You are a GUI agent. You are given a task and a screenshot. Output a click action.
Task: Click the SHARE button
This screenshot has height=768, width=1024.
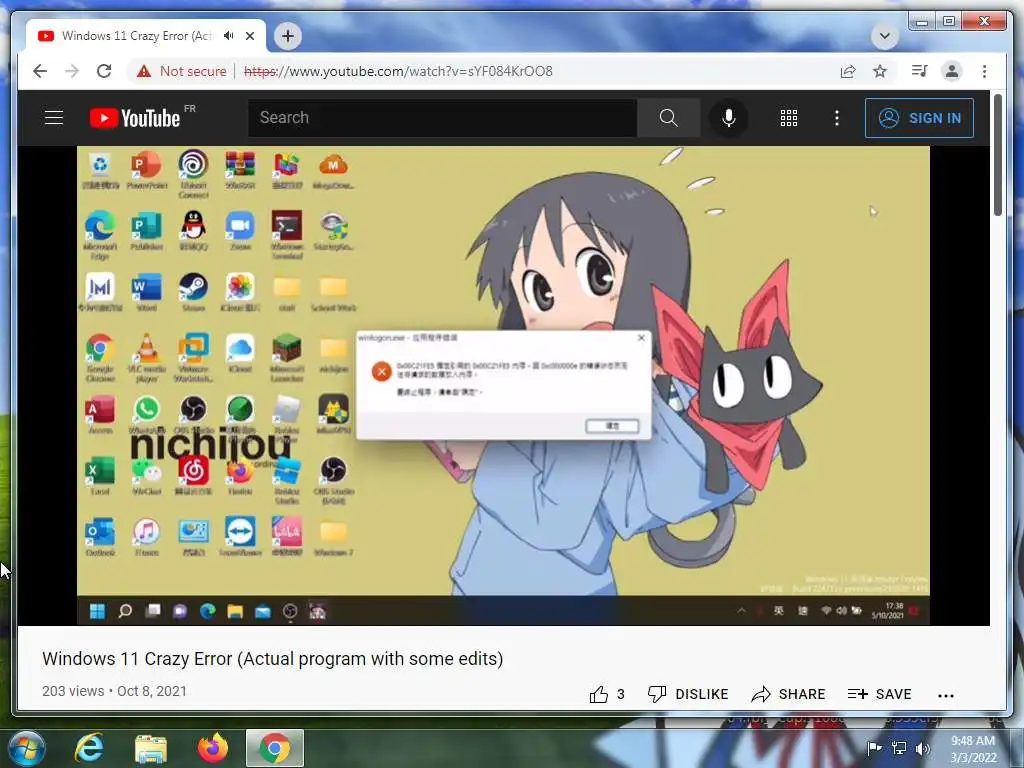coord(788,694)
